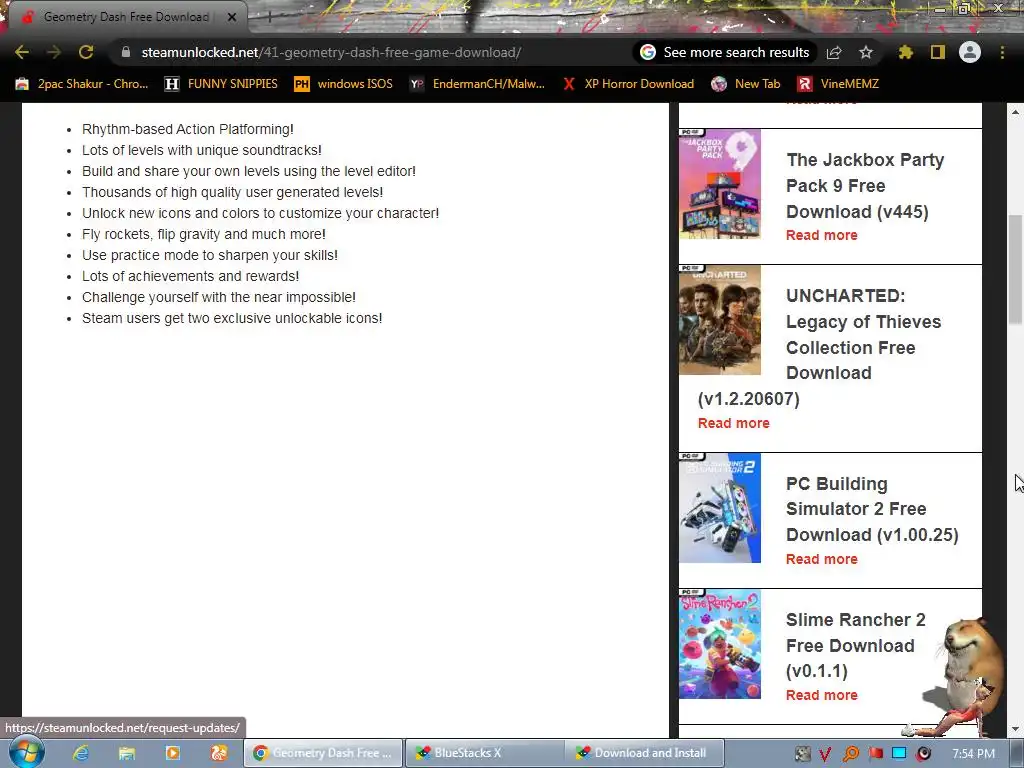This screenshot has width=1024, height=768.
Task: Click Read more under UNCHARTED
Action: coord(733,423)
